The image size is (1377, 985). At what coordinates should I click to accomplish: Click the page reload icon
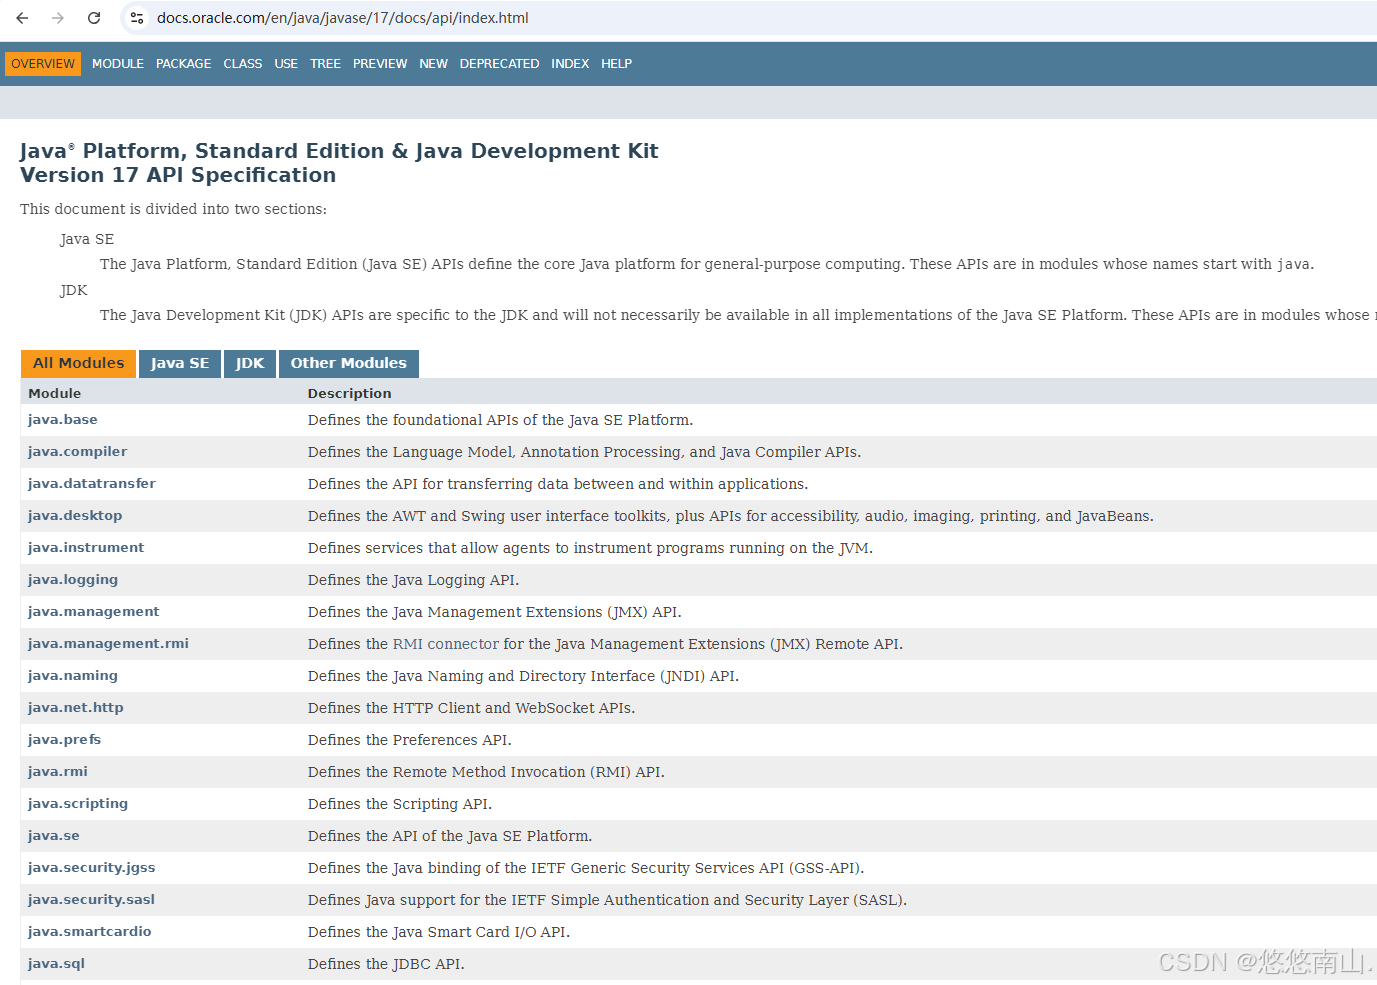click(94, 17)
